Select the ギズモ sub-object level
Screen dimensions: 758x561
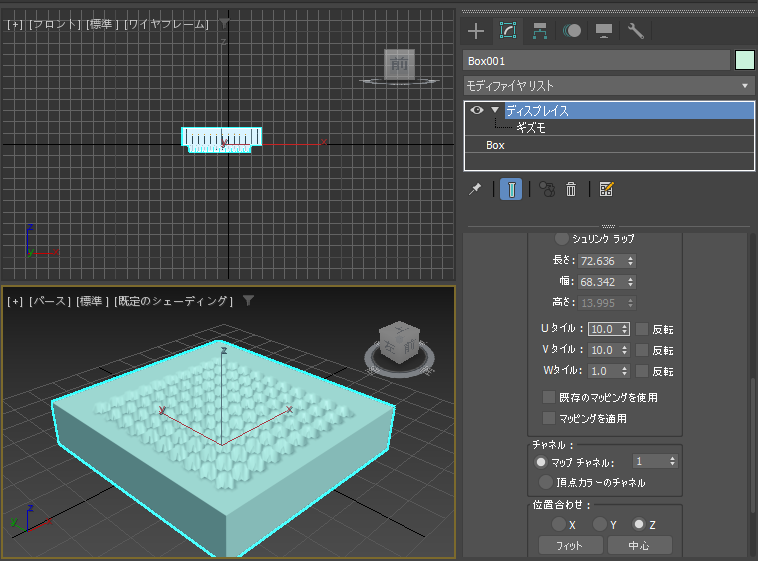tap(531, 128)
